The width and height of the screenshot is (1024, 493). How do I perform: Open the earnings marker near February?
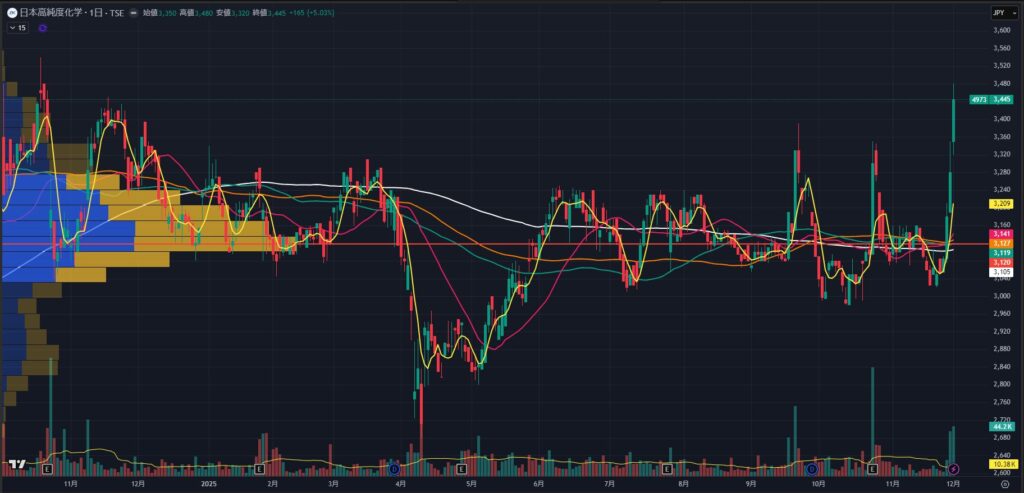(259, 468)
